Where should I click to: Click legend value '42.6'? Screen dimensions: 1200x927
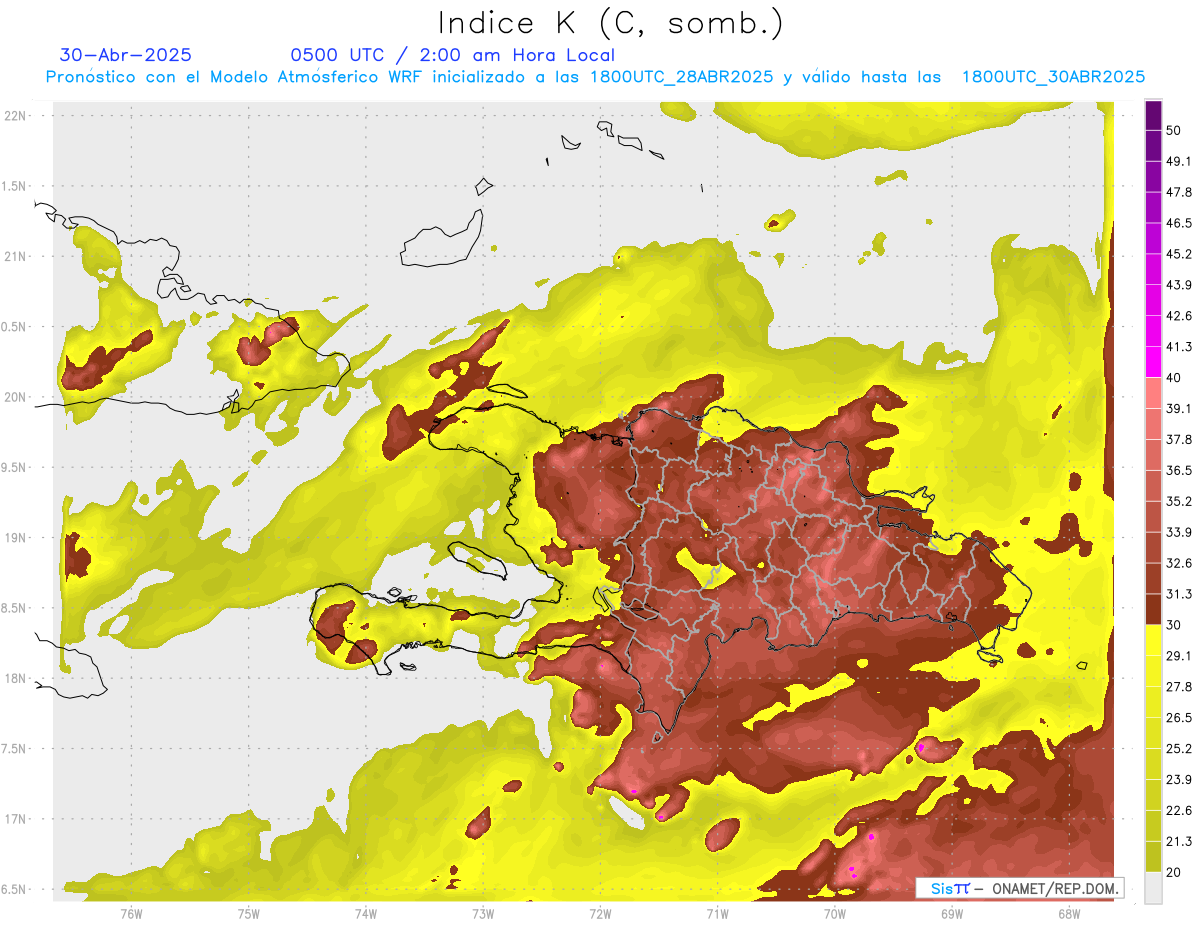point(1179,316)
